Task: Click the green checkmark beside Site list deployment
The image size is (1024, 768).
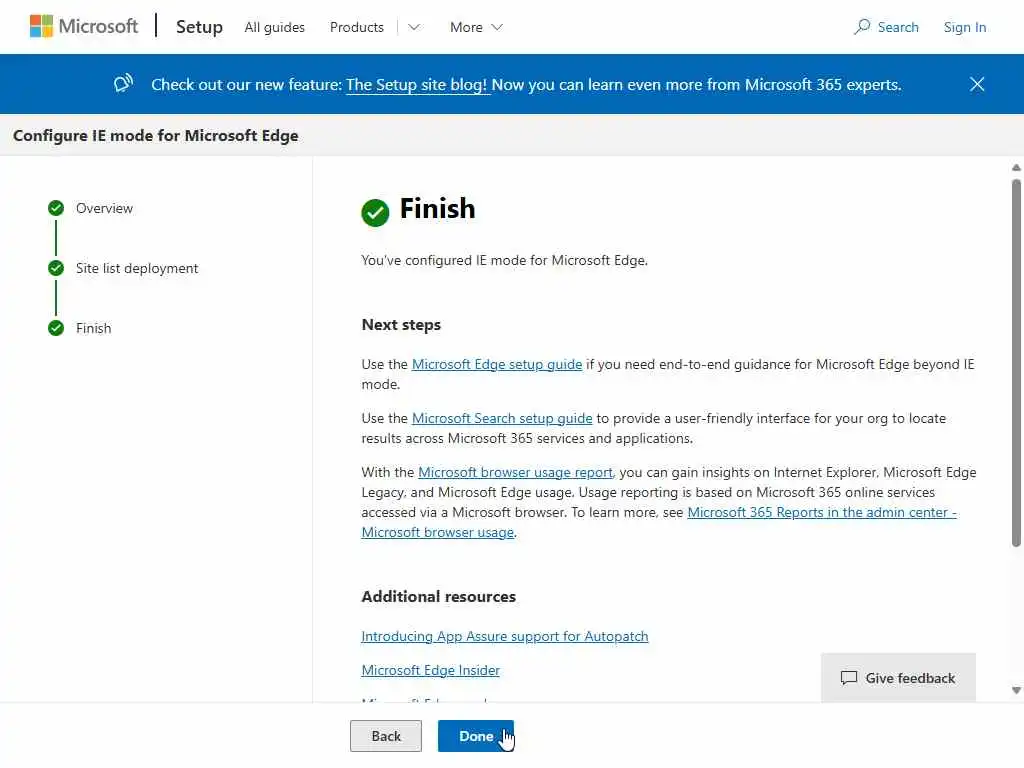Action: [x=56, y=268]
